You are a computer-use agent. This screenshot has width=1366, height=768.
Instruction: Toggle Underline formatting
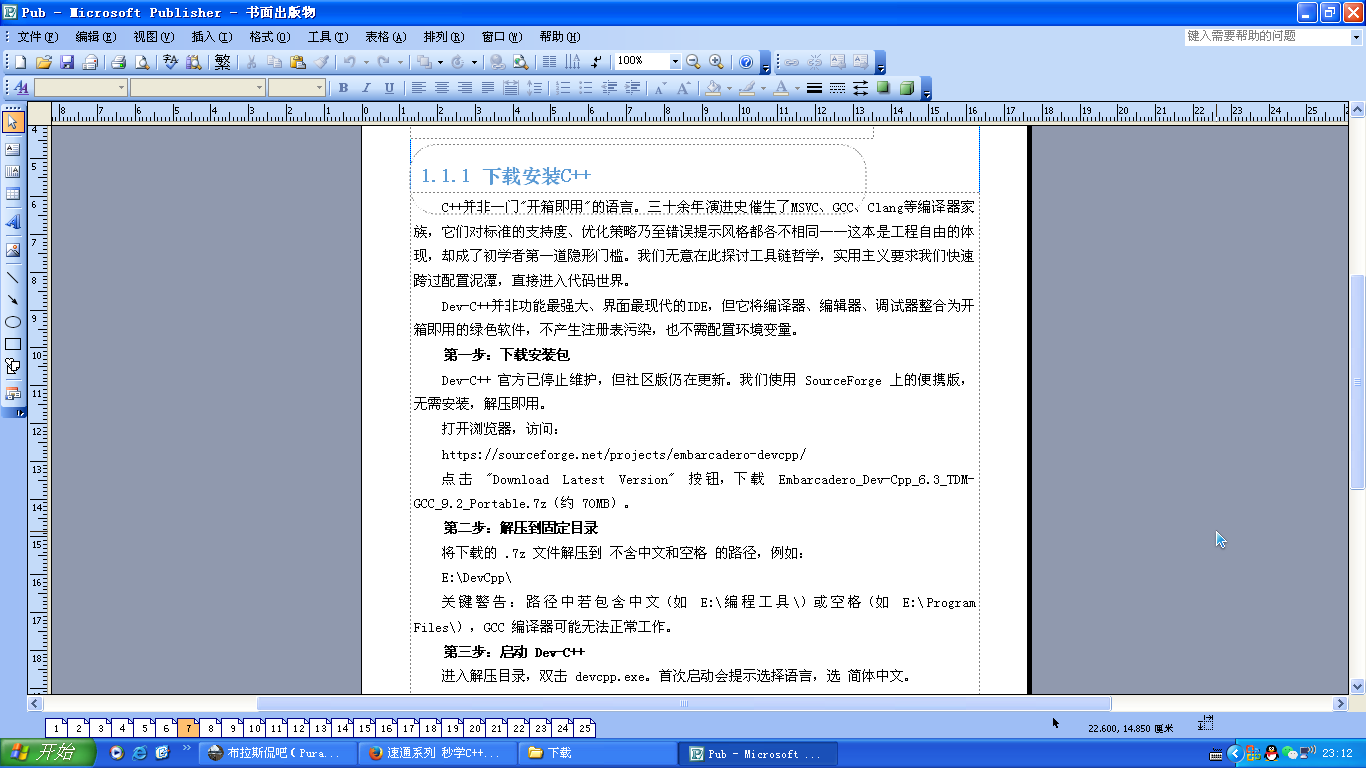[389, 88]
